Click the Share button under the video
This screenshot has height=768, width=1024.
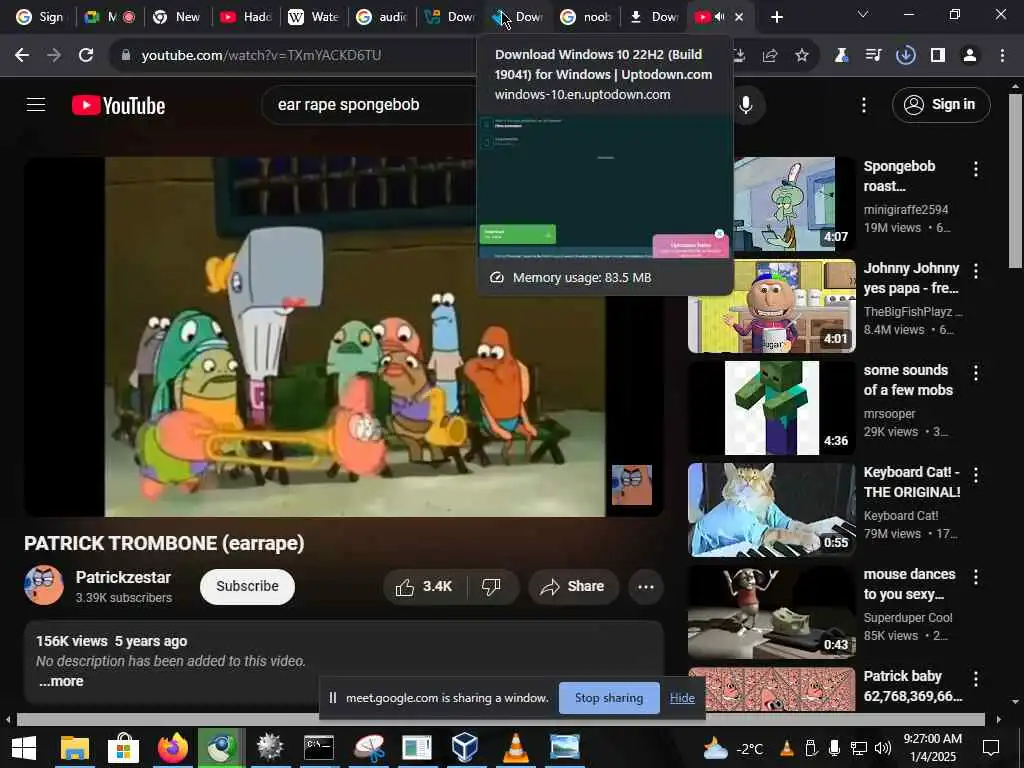pos(572,586)
